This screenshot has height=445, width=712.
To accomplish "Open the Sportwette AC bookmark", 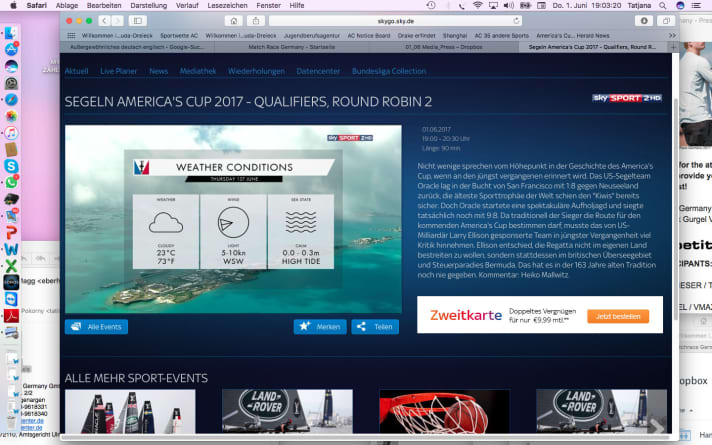I will click(179, 35).
